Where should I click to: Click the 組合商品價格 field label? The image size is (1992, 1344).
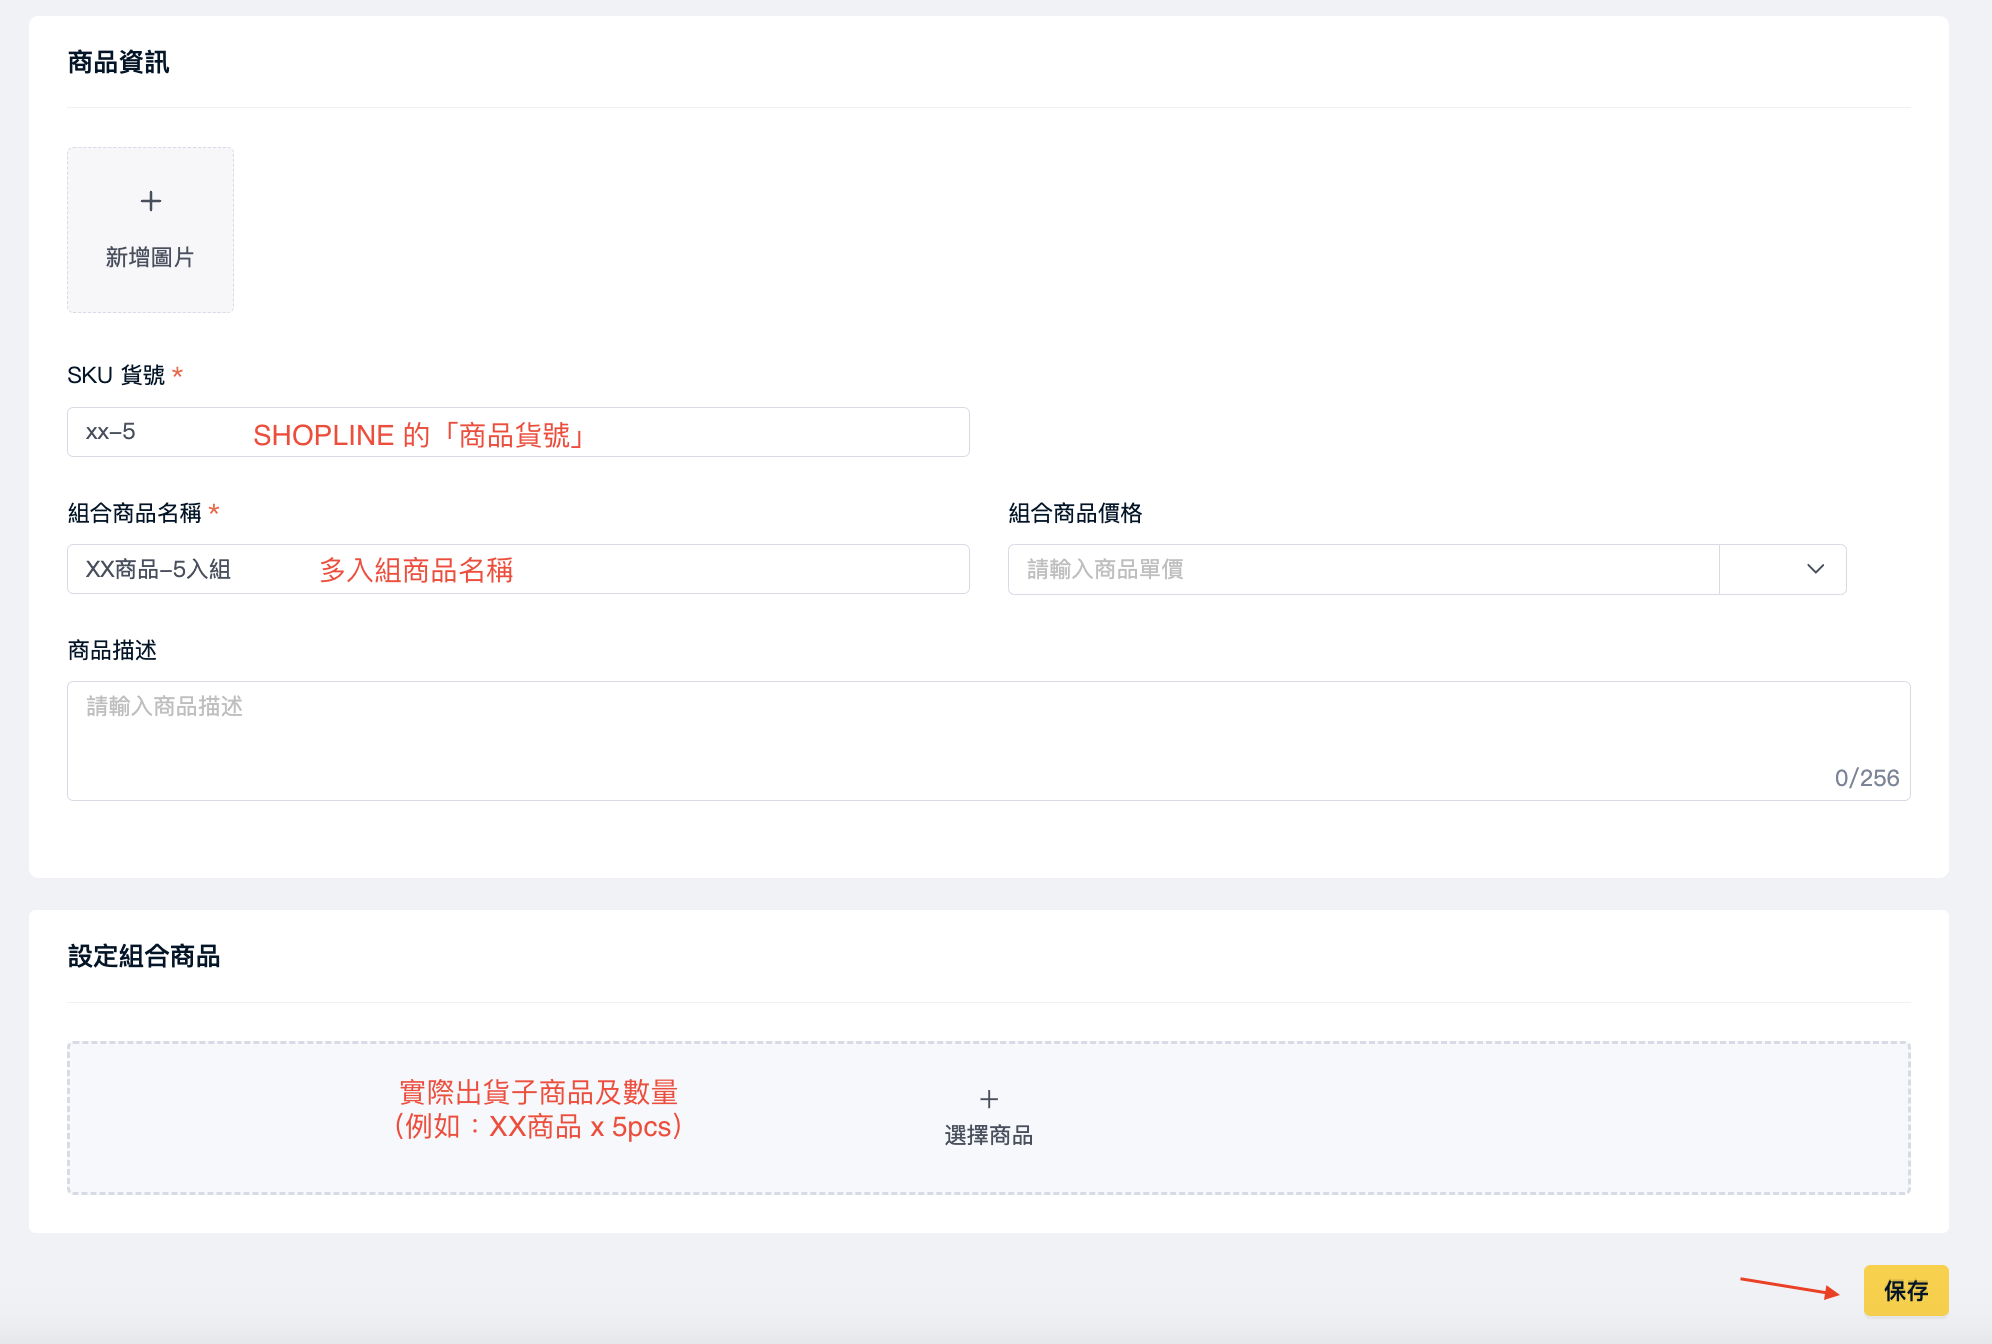[1075, 513]
